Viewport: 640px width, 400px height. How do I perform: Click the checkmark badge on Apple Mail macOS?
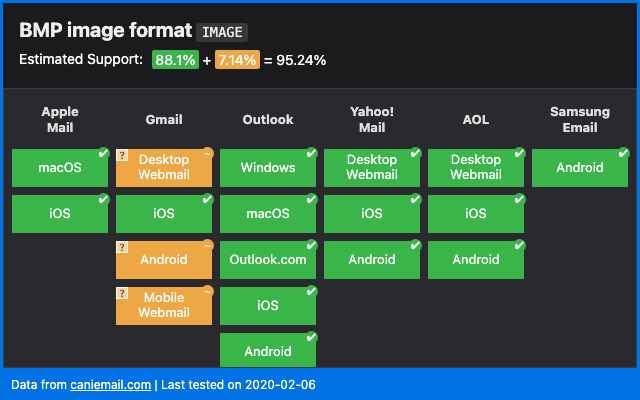103,153
